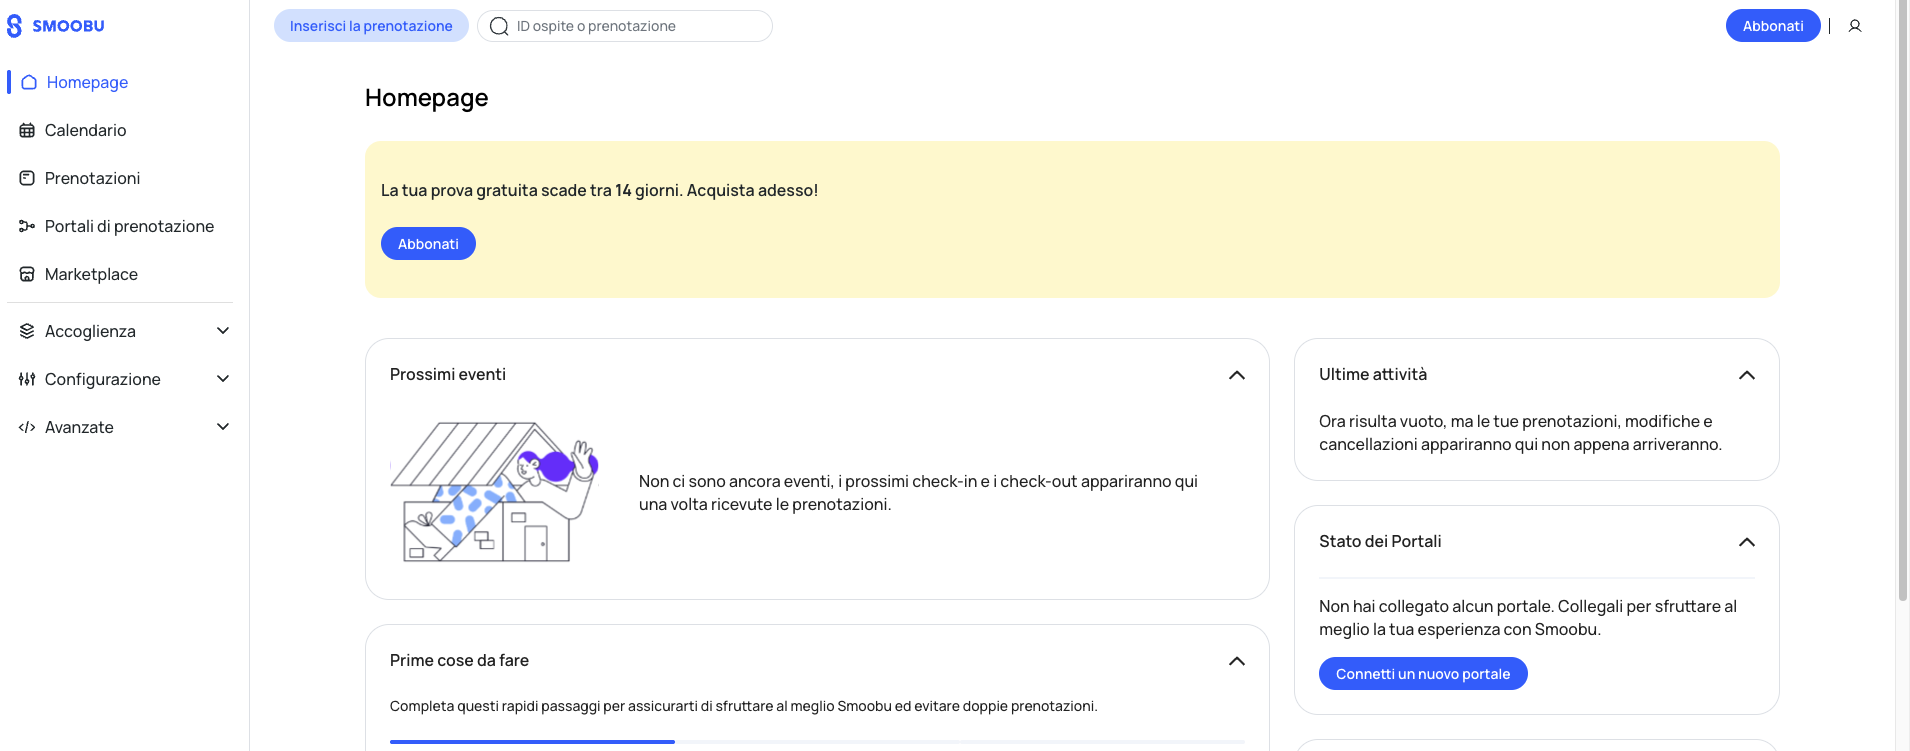Image resolution: width=1910 pixels, height=751 pixels.
Task: Click the Marketplace store icon
Action: [x=27, y=274]
